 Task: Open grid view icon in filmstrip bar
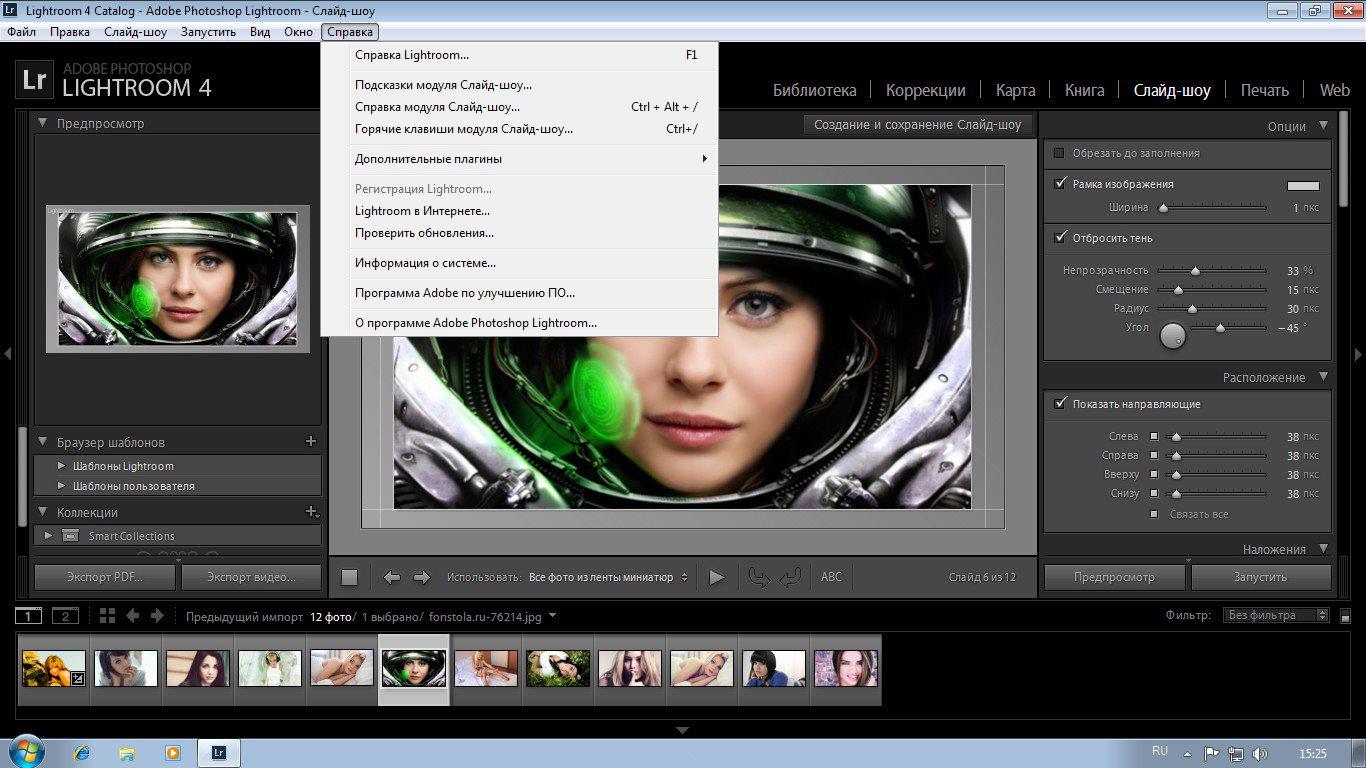107,616
